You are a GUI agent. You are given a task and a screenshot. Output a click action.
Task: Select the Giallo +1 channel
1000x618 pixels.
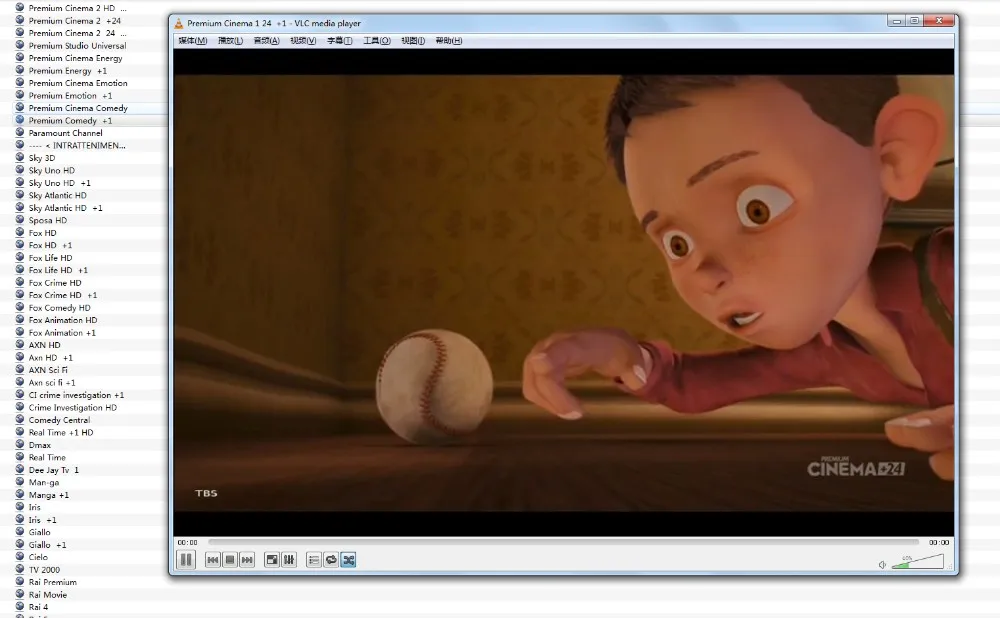click(47, 545)
